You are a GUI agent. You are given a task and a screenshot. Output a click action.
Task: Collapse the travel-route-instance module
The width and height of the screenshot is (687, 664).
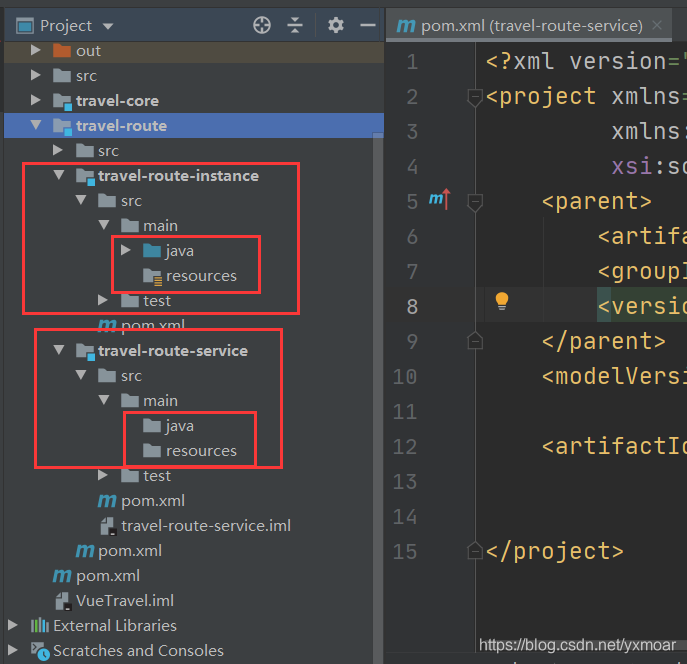pyautogui.click(x=59, y=175)
